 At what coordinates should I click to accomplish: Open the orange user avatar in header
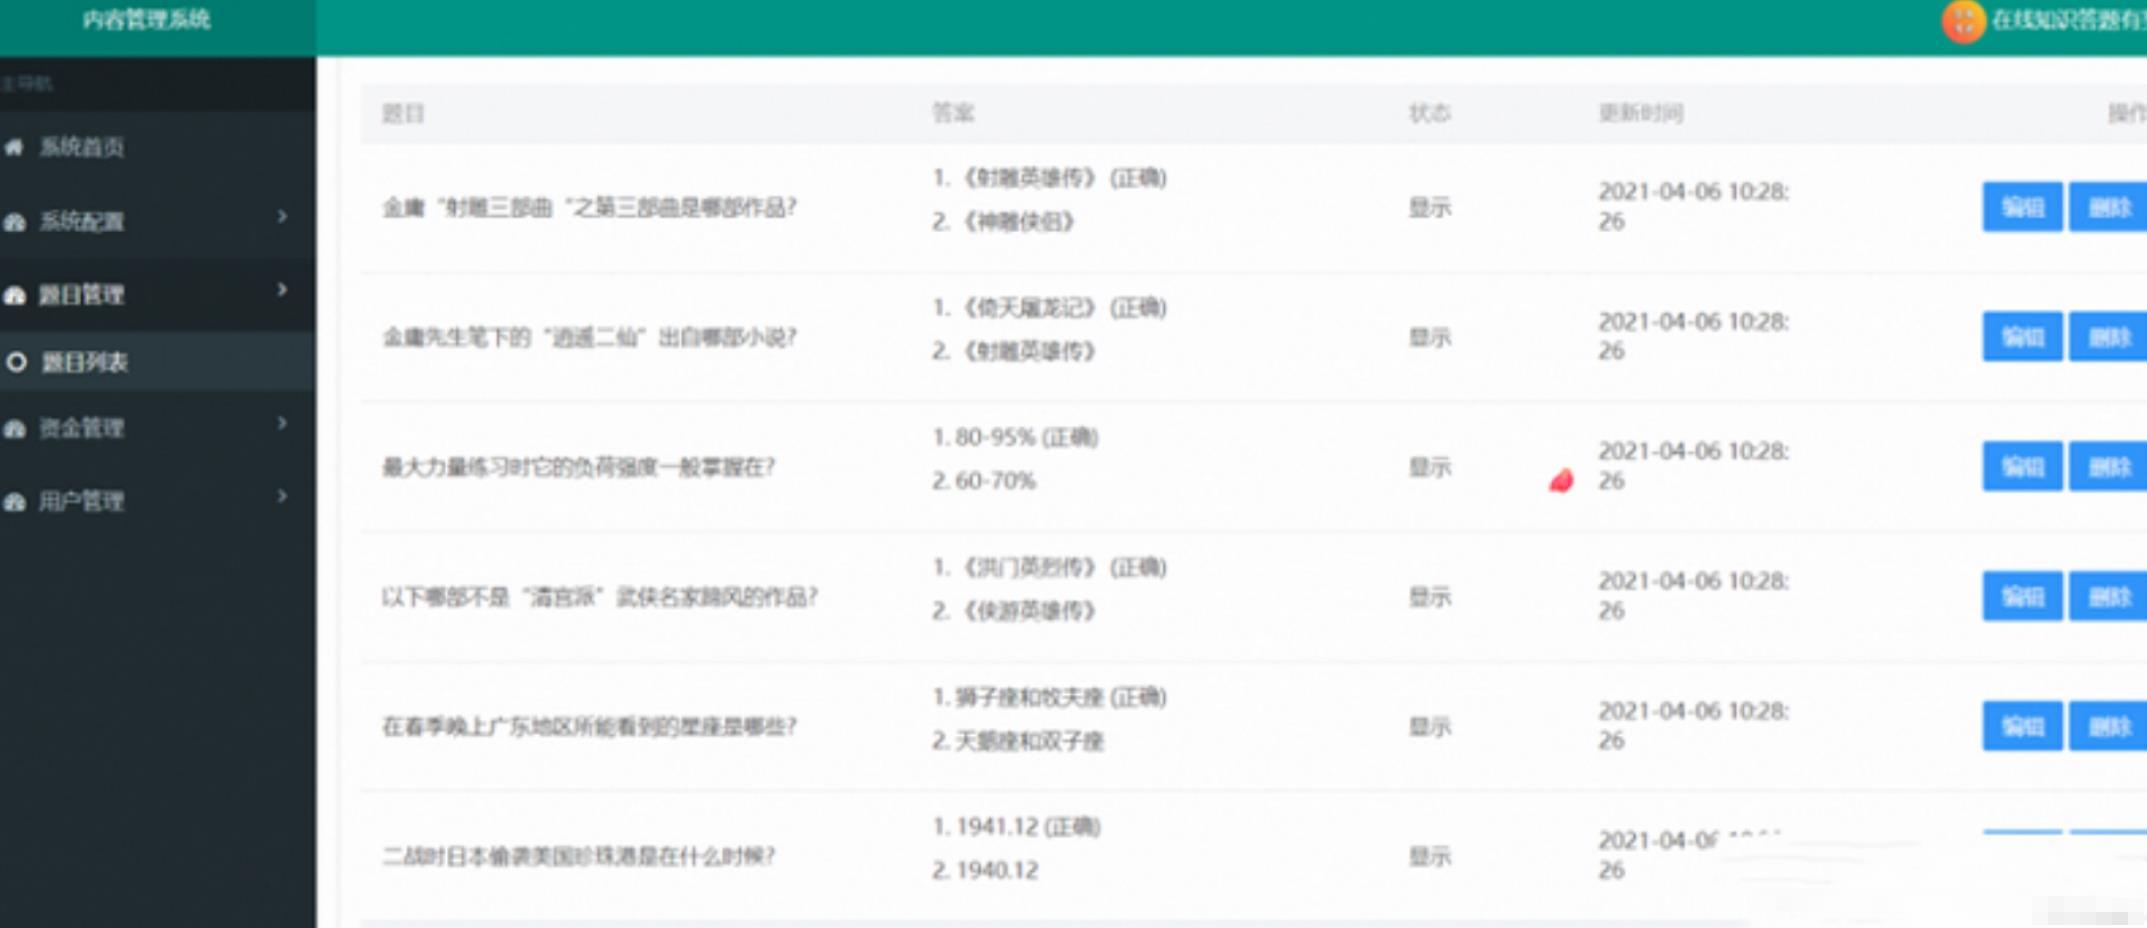pos(1963,20)
